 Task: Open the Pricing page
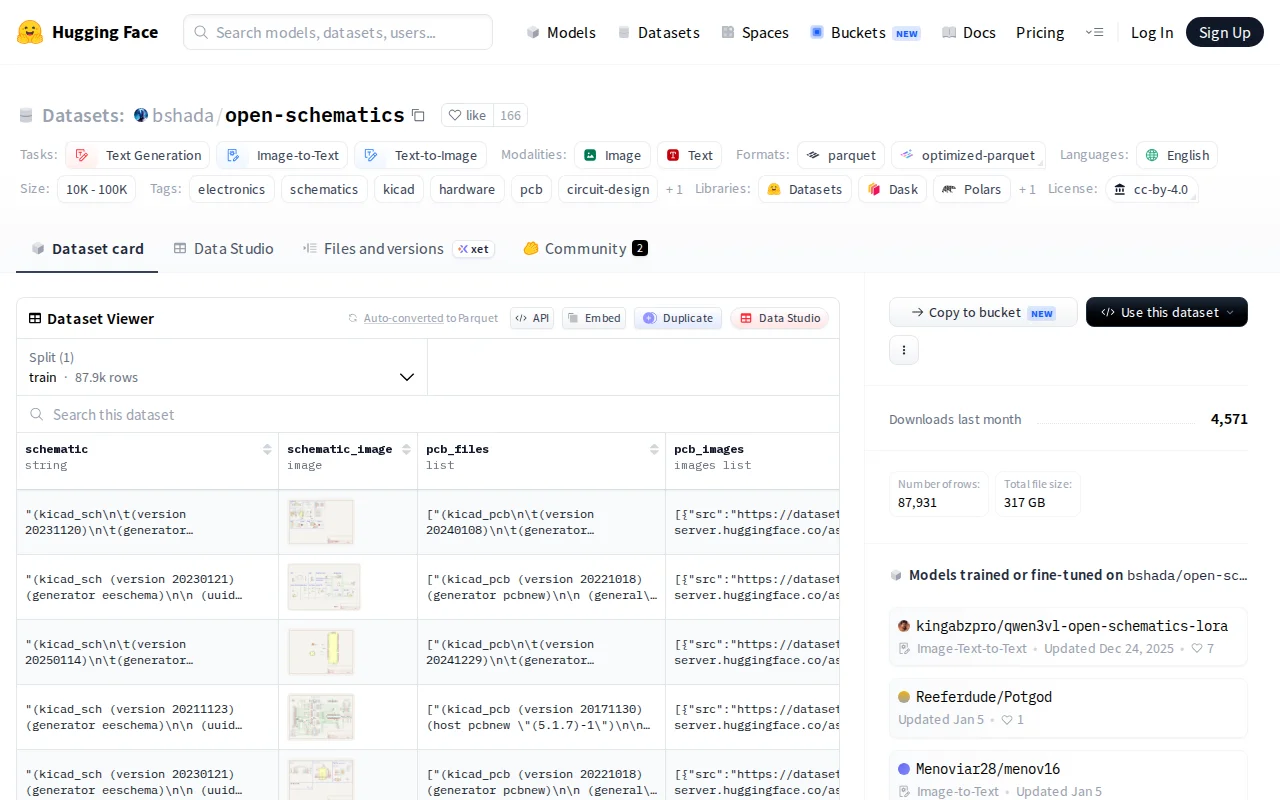pyautogui.click(x=1040, y=32)
